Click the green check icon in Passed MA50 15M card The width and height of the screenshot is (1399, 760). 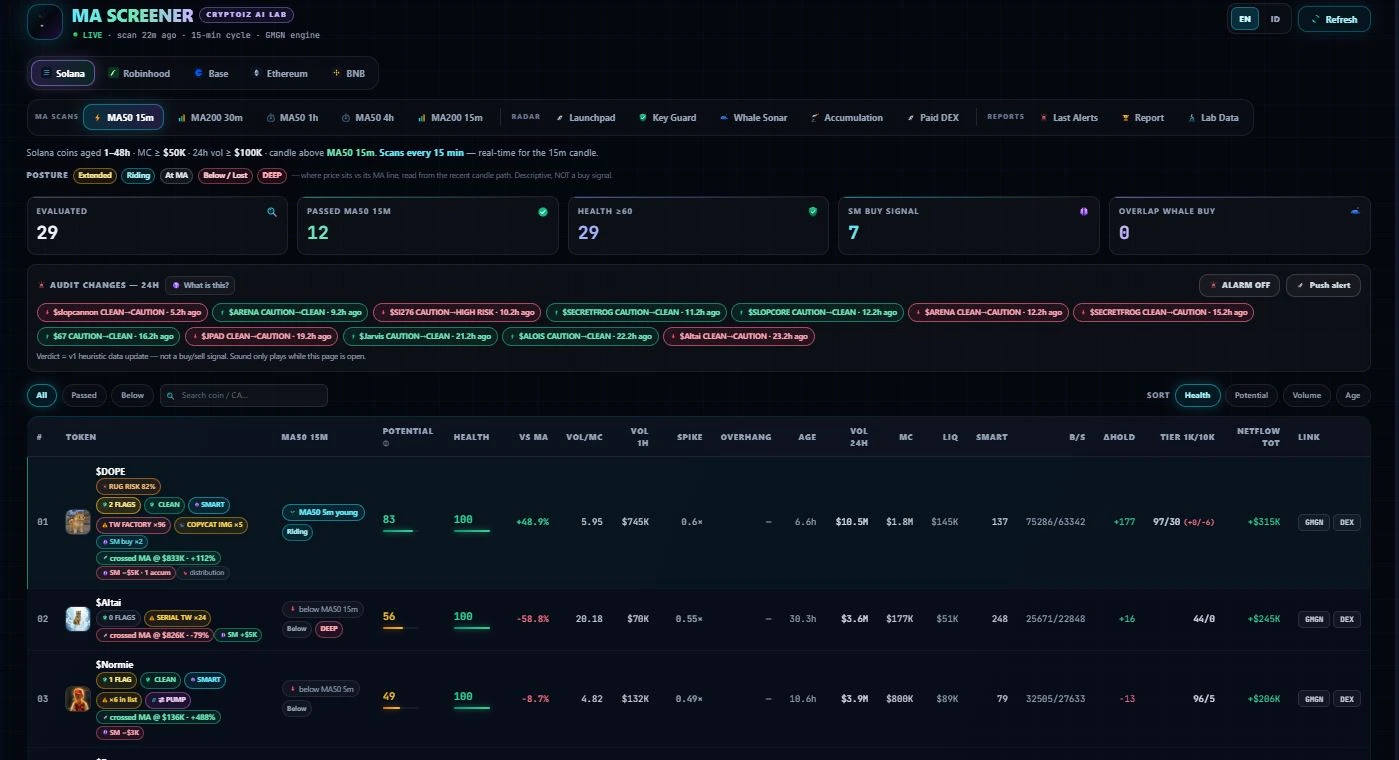point(543,212)
